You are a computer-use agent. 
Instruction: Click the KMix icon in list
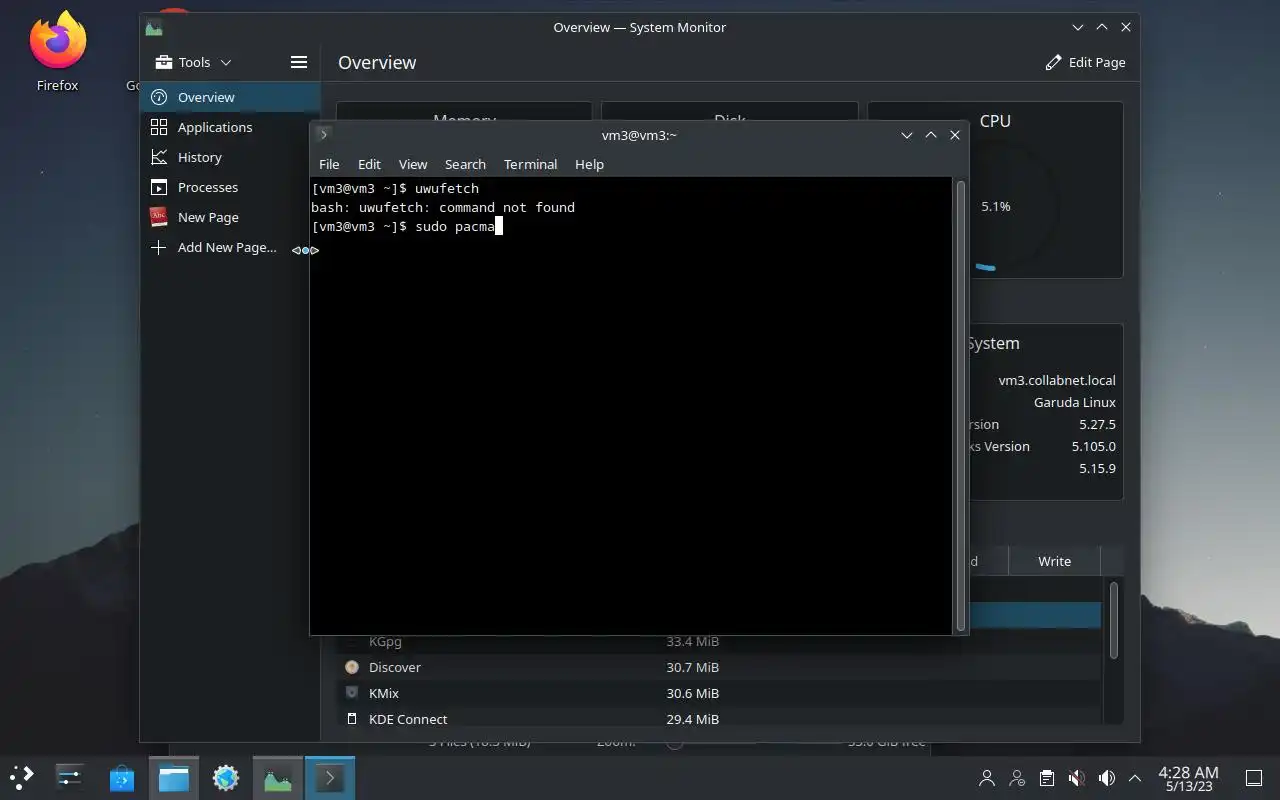click(351, 693)
